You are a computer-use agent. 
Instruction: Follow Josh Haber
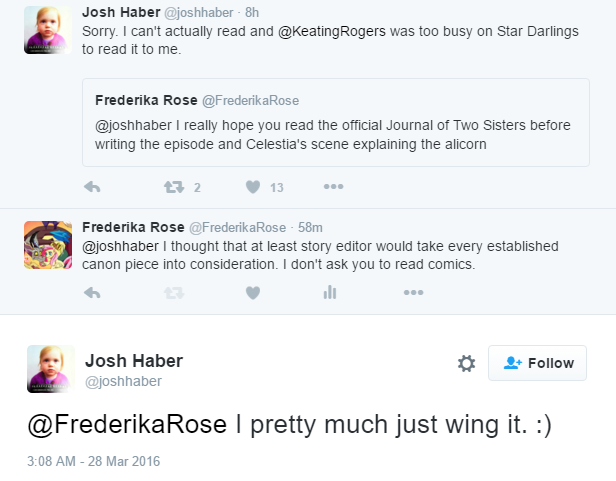click(x=538, y=363)
